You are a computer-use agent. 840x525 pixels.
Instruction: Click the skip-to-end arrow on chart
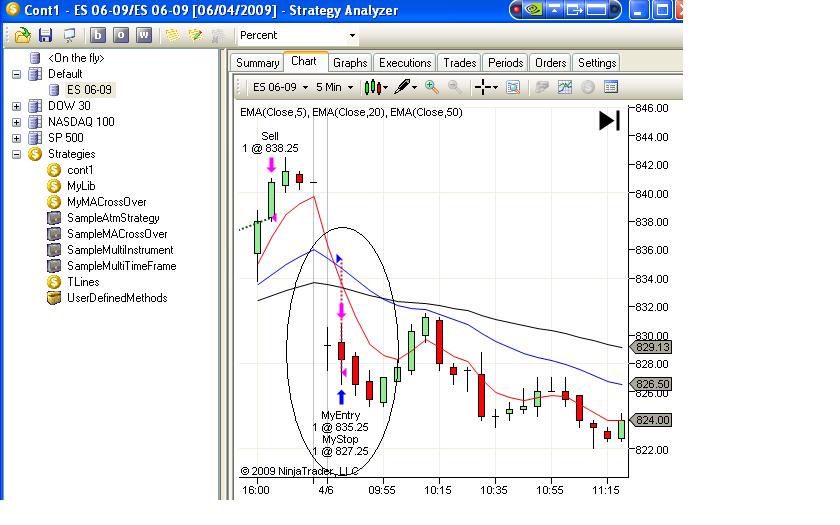point(609,121)
